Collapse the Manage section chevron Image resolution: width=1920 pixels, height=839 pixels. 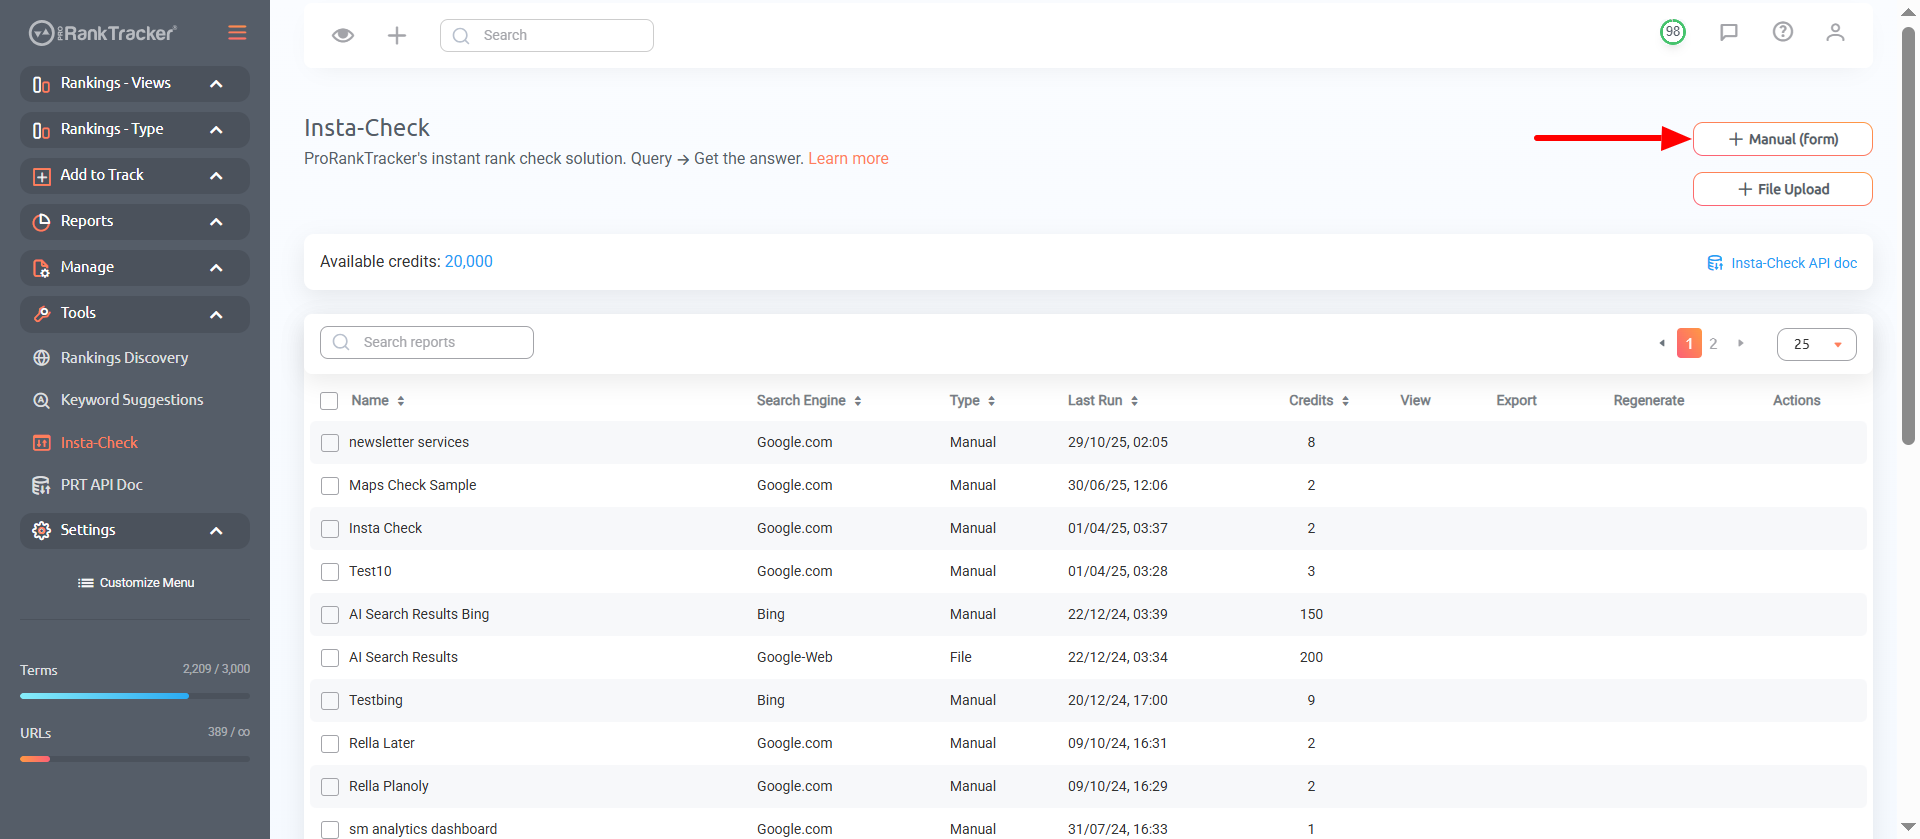pyautogui.click(x=216, y=268)
